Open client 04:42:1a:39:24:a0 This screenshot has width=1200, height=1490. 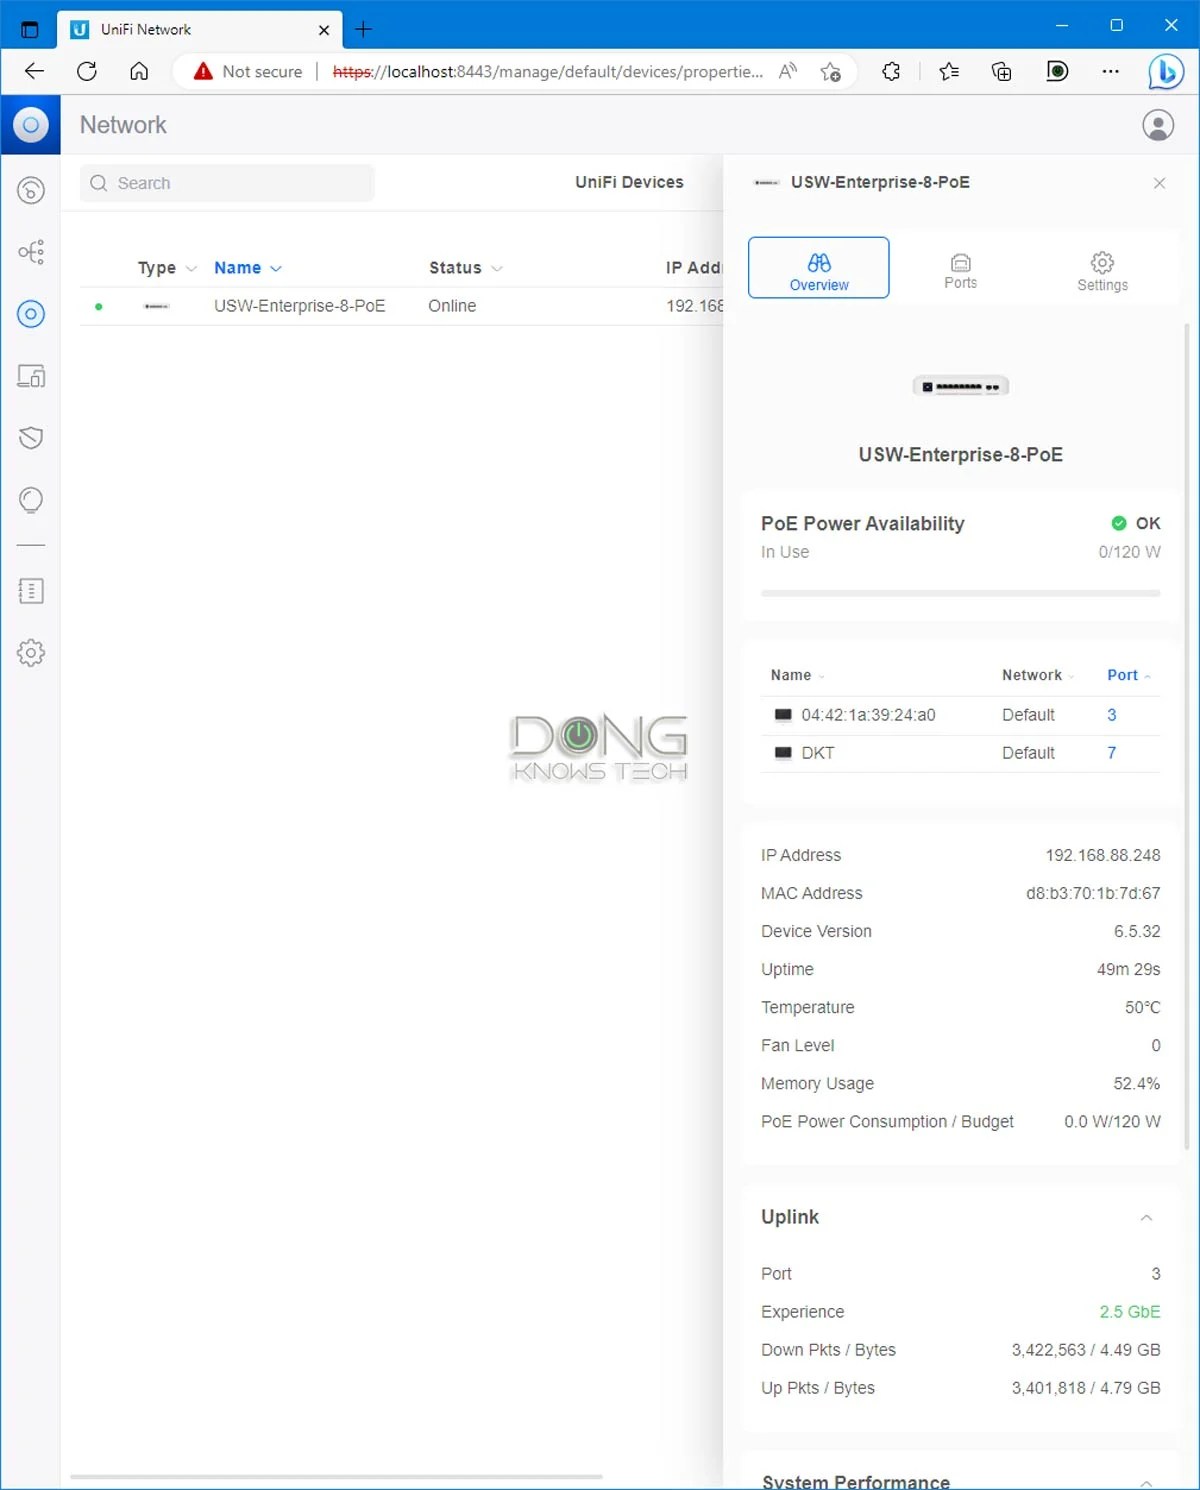click(868, 715)
